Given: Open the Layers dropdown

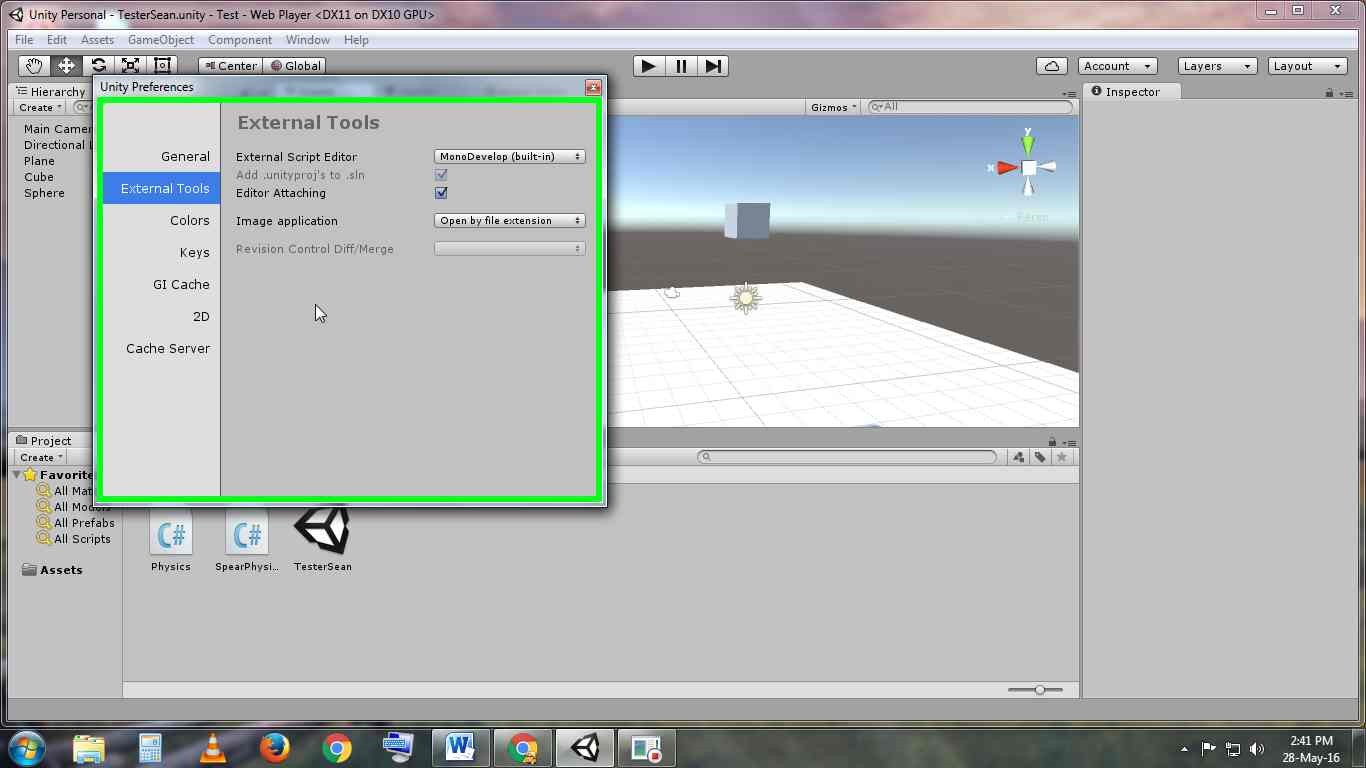Looking at the screenshot, I should point(1217,66).
